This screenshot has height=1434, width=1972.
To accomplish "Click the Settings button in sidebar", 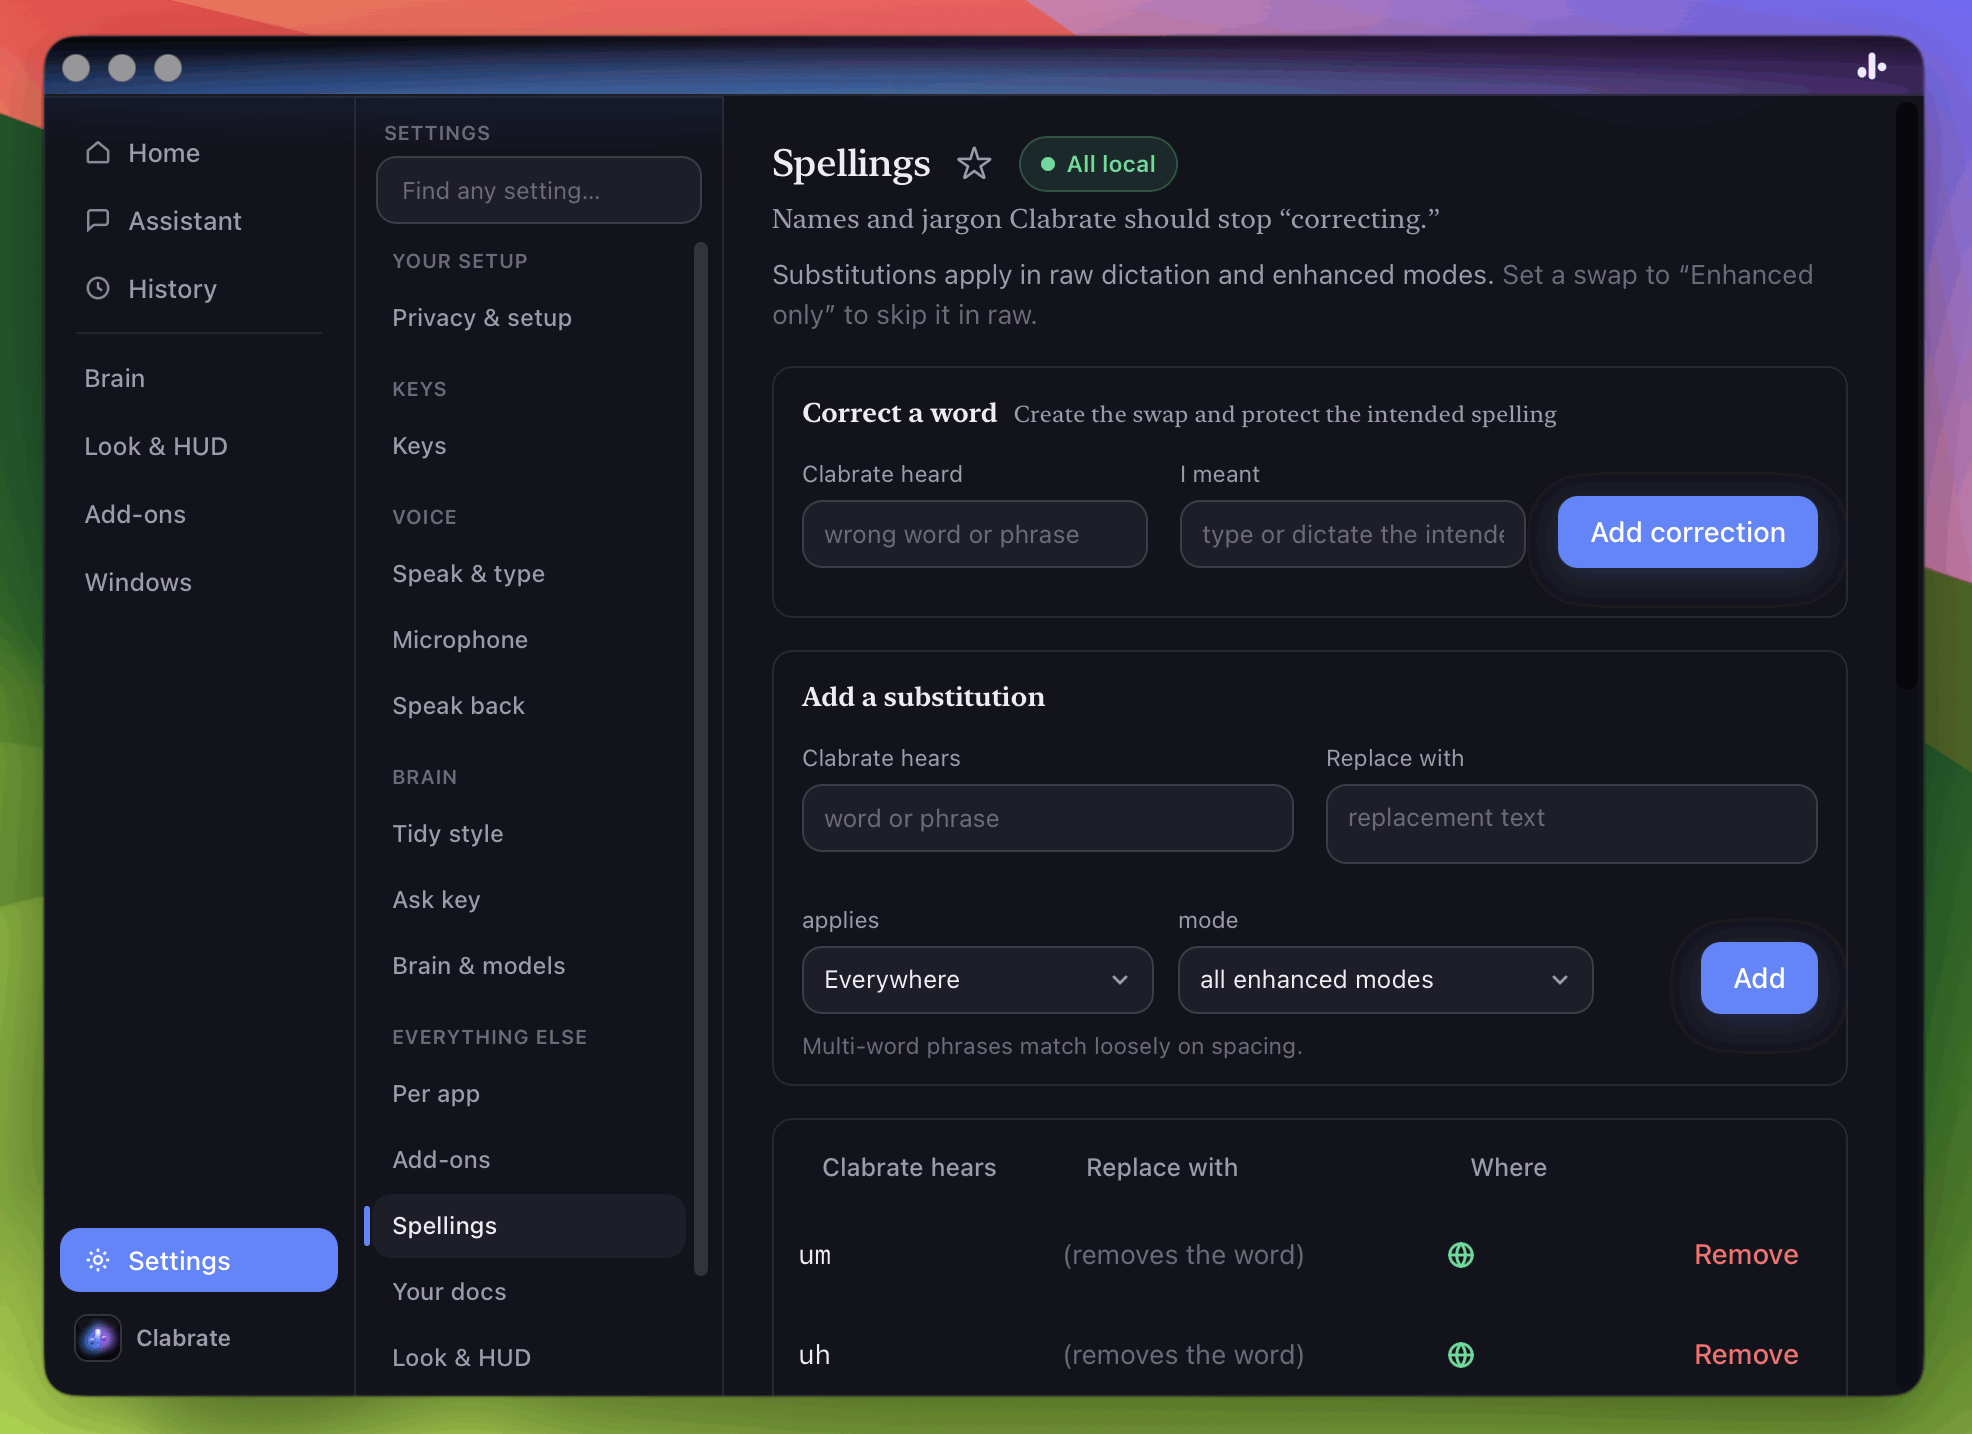I will click(x=199, y=1260).
